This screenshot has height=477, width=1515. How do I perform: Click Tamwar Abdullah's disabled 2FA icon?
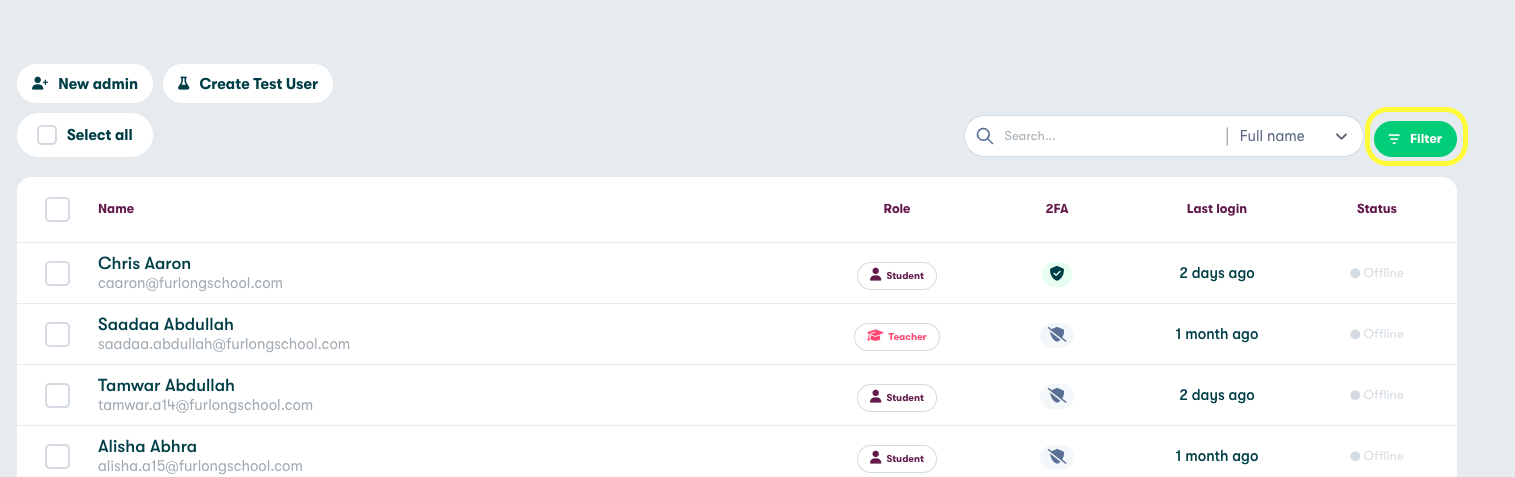[x=1056, y=396]
